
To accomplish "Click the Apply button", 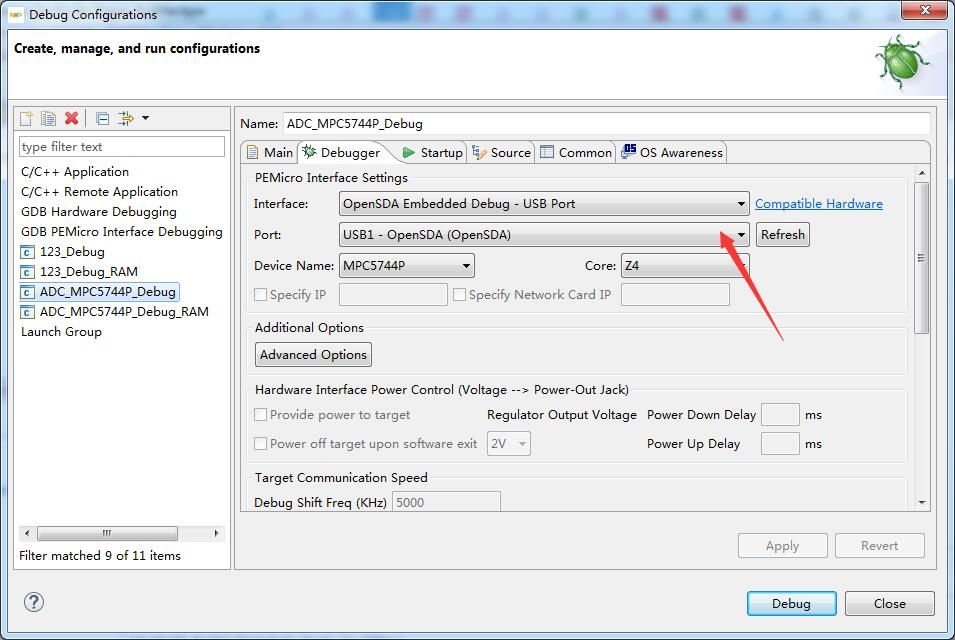I will coord(783,546).
